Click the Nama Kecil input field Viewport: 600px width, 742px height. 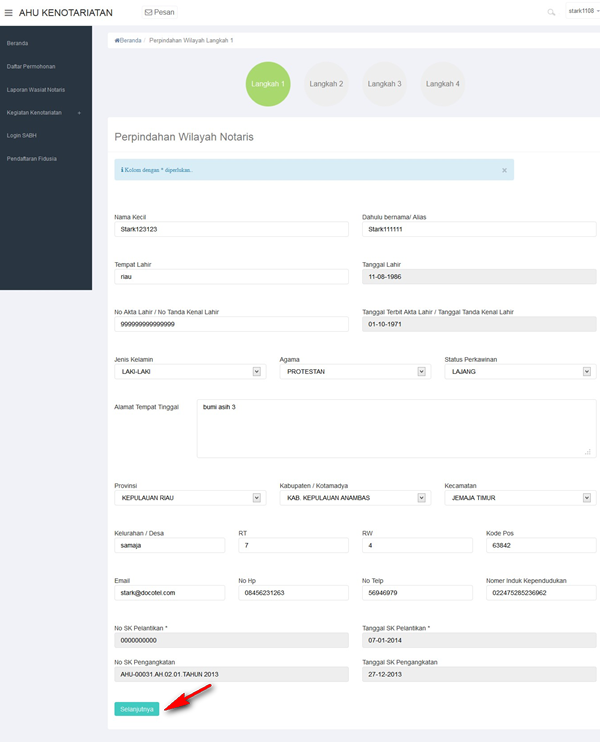[231, 229]
